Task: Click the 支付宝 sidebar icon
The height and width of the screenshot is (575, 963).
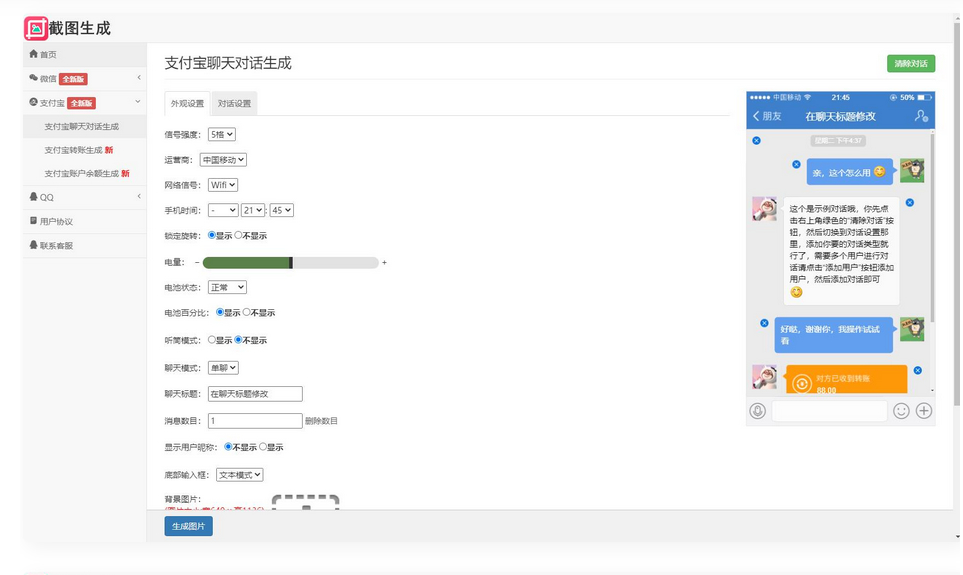Action: [x=33, y=102]
